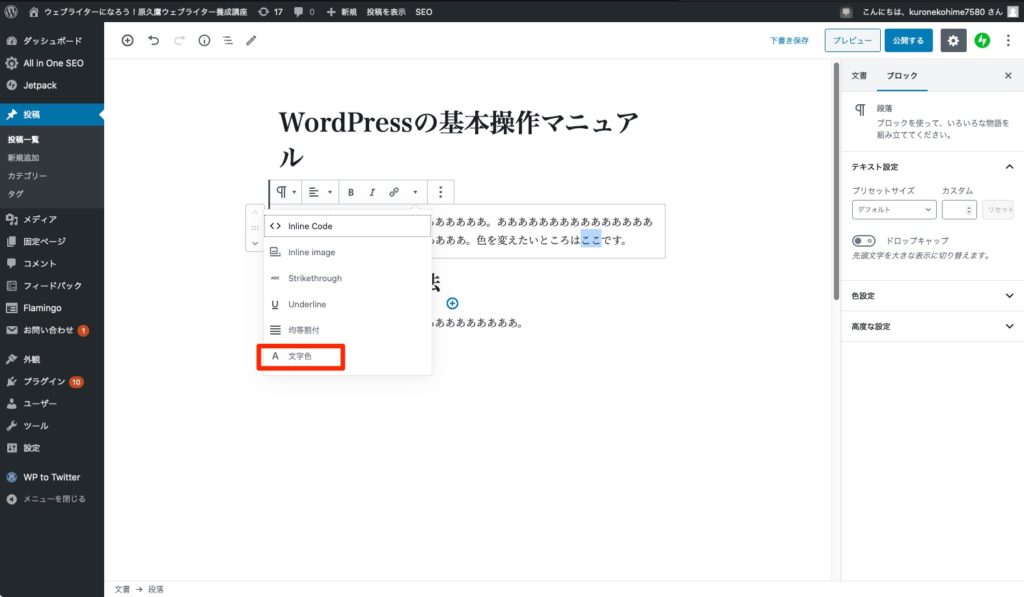The height and width of the screenshot is (597, 1024).
Task: Close the settings sidebar
Action: [1008, 76]
